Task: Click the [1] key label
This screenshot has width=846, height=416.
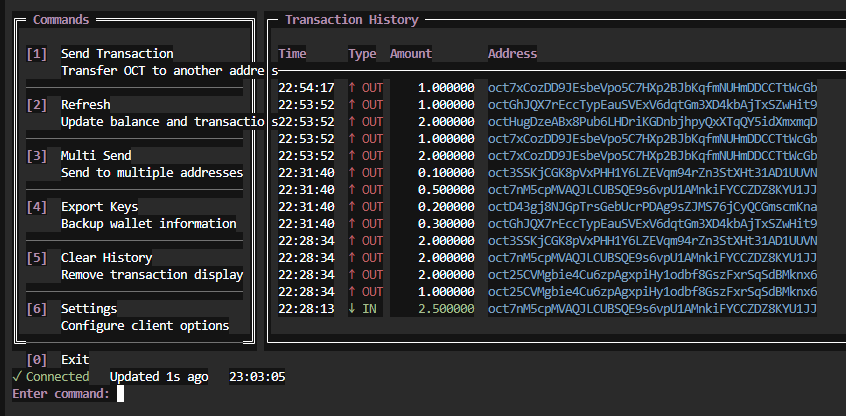Action: tap(37, 53)
